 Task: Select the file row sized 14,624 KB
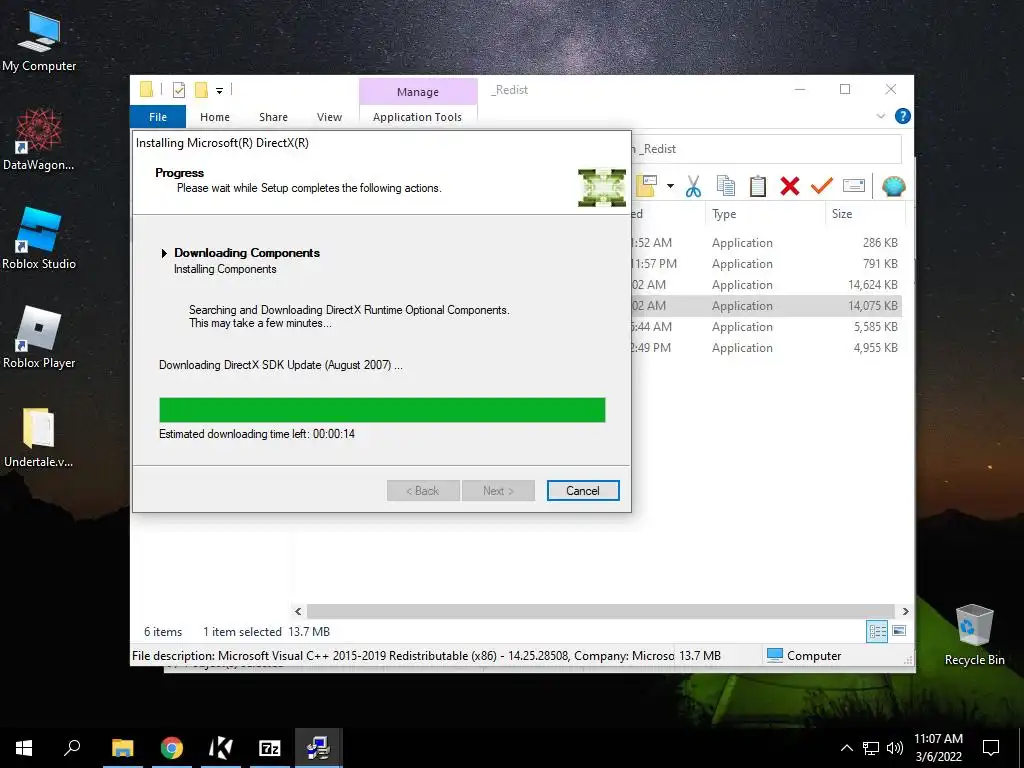[766, 284]
